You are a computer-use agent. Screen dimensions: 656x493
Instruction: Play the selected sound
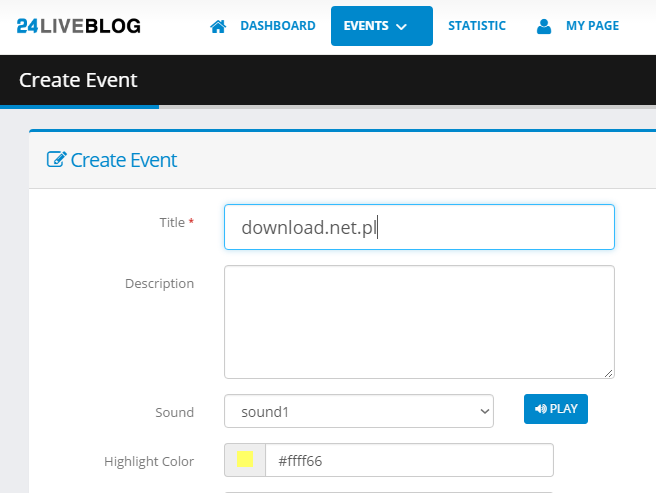click(x=556, y=409)
